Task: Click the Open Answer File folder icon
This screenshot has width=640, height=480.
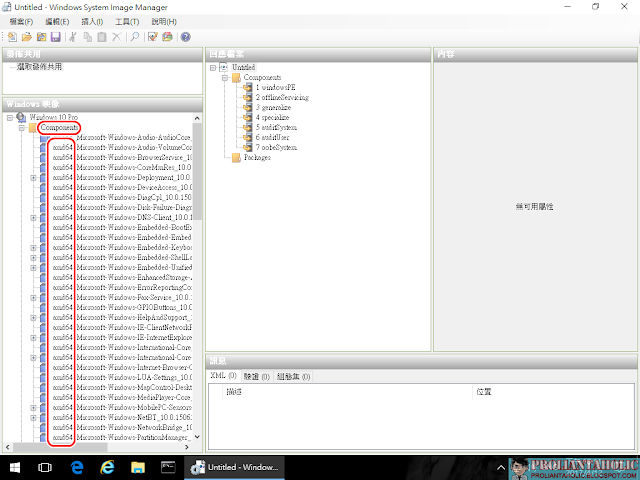Action: 27,37
